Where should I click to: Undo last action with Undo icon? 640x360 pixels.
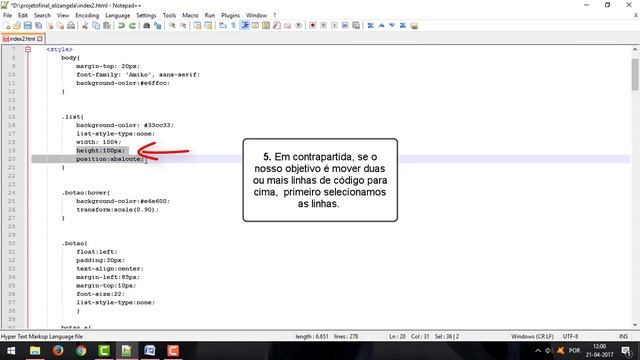121,25
